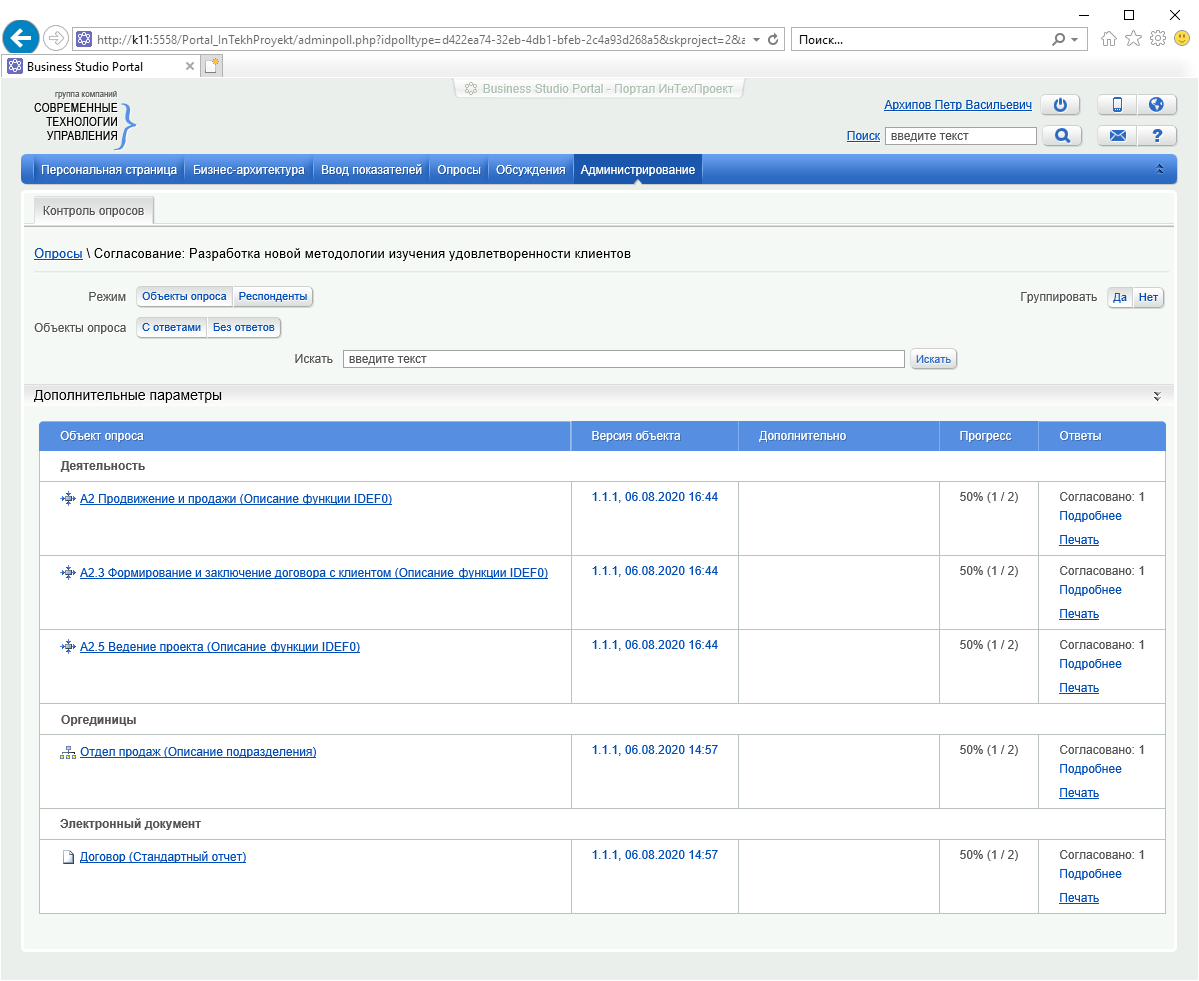Collapse the main navigation bar chevron
This screenshot has height=981, width=1199.
point(1160,170)
